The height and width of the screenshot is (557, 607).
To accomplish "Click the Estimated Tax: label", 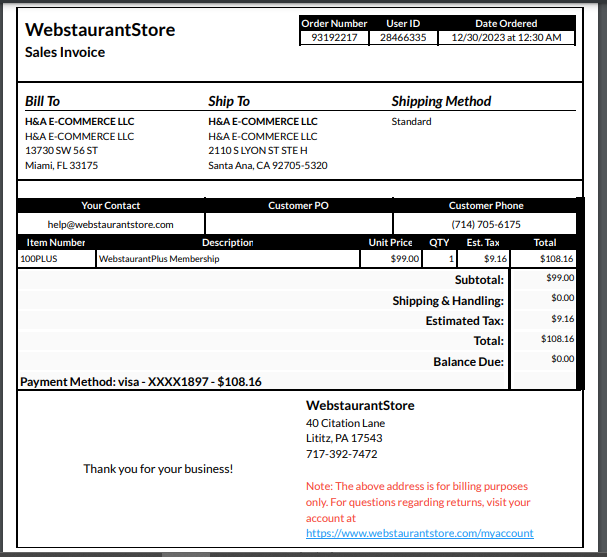I will tap(465, 321).
